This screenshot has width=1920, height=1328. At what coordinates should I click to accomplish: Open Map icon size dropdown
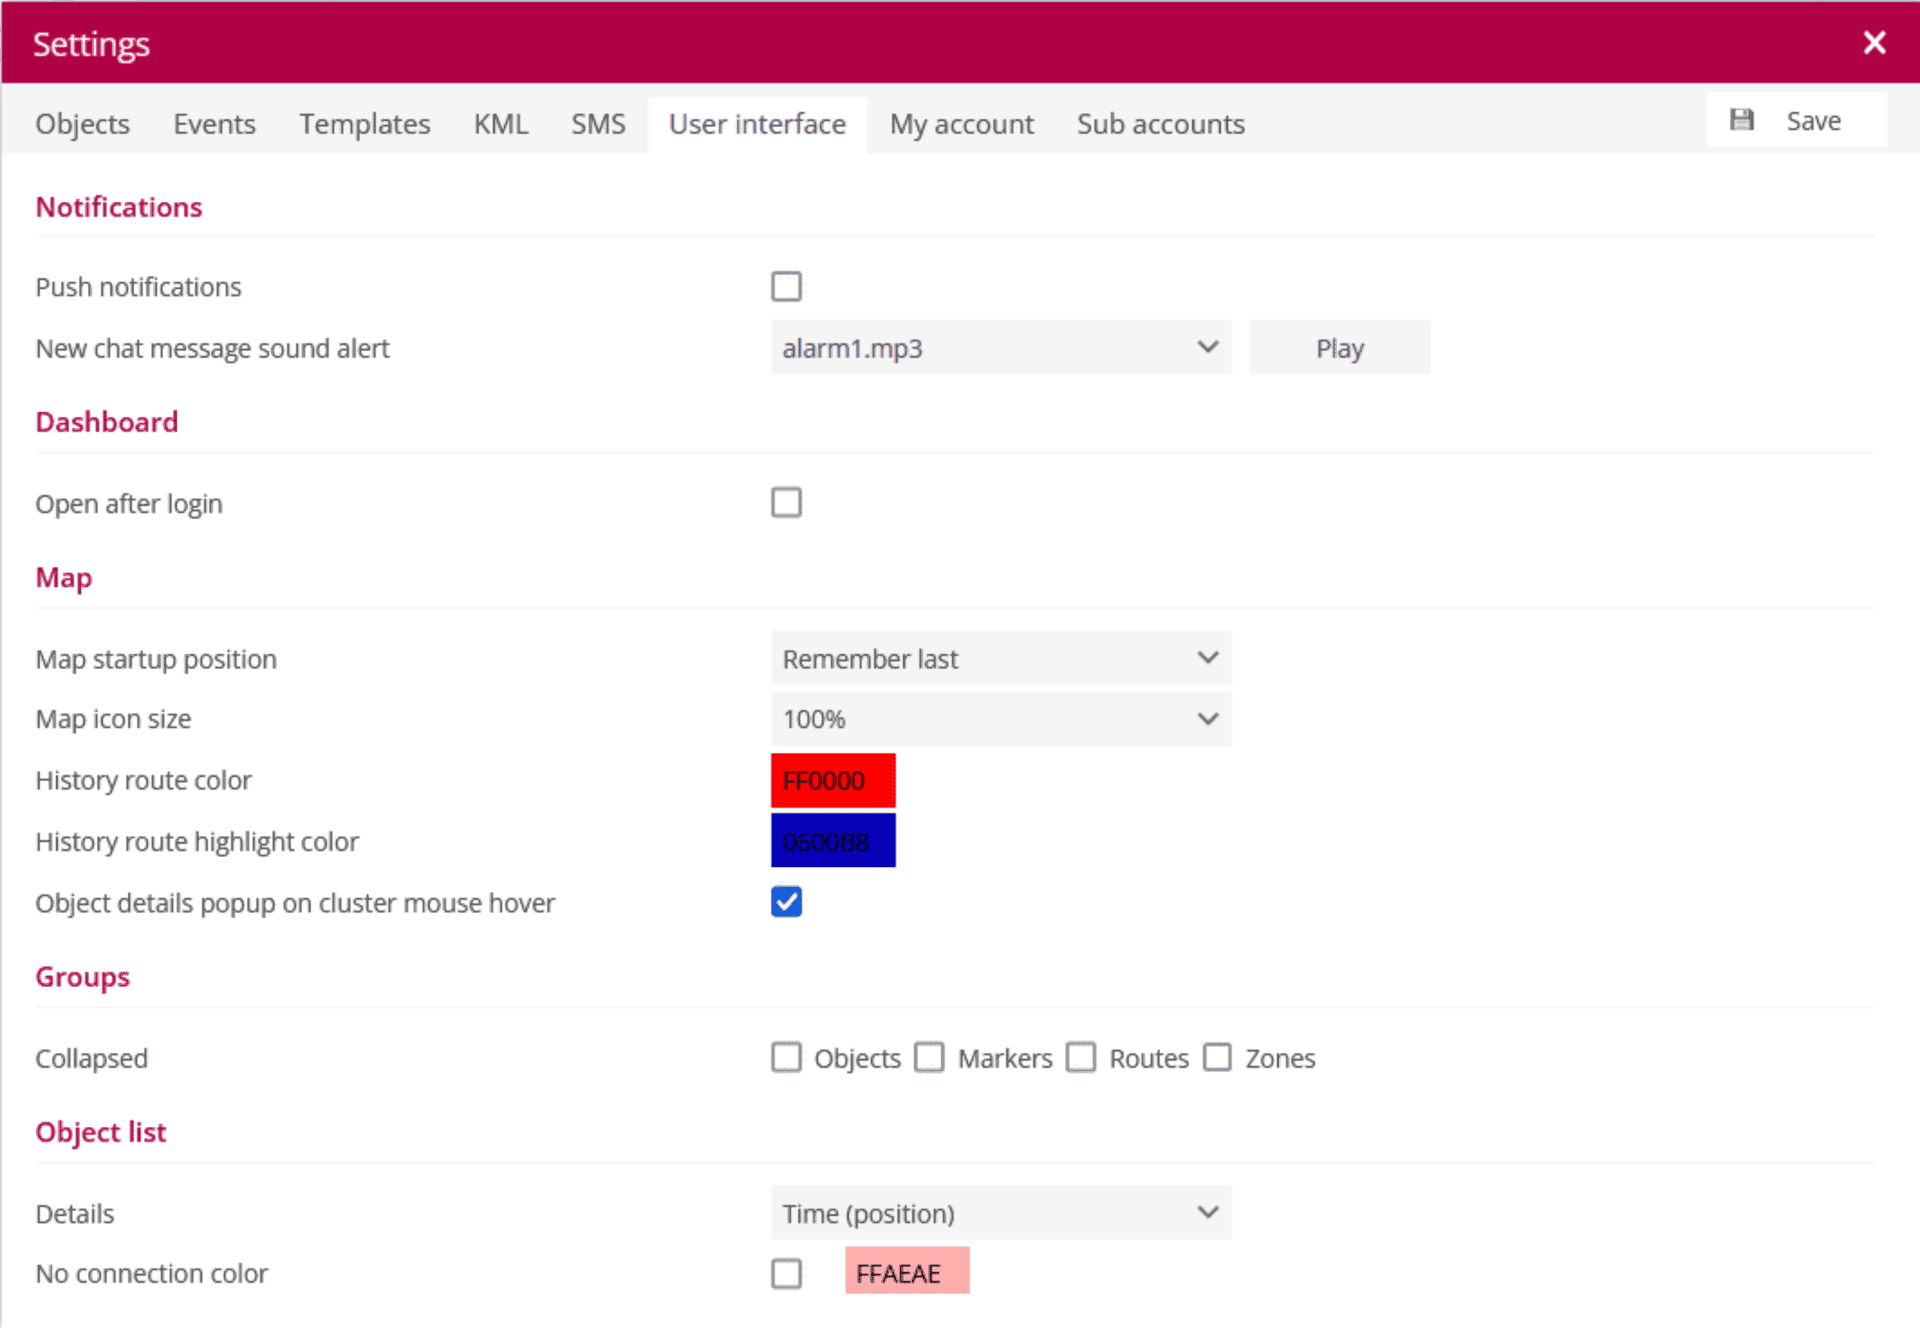pos(1000,719)
